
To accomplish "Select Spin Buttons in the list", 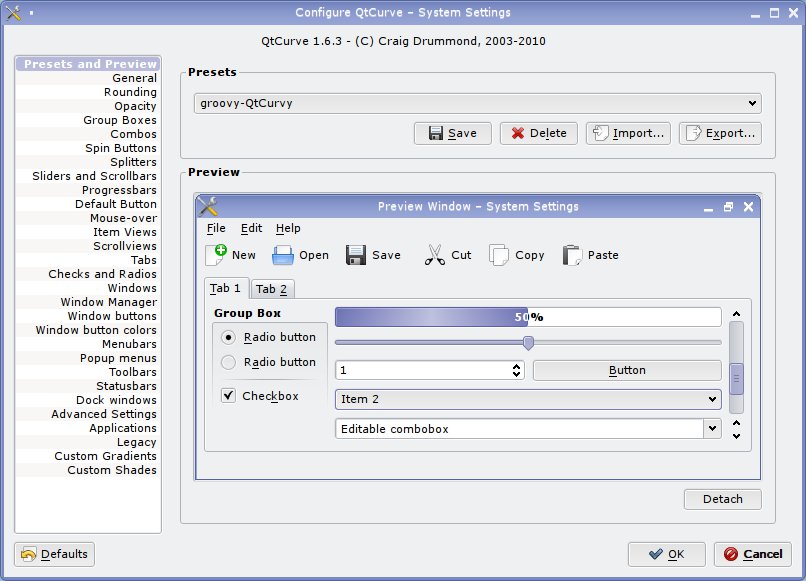I will pos(88,148).
